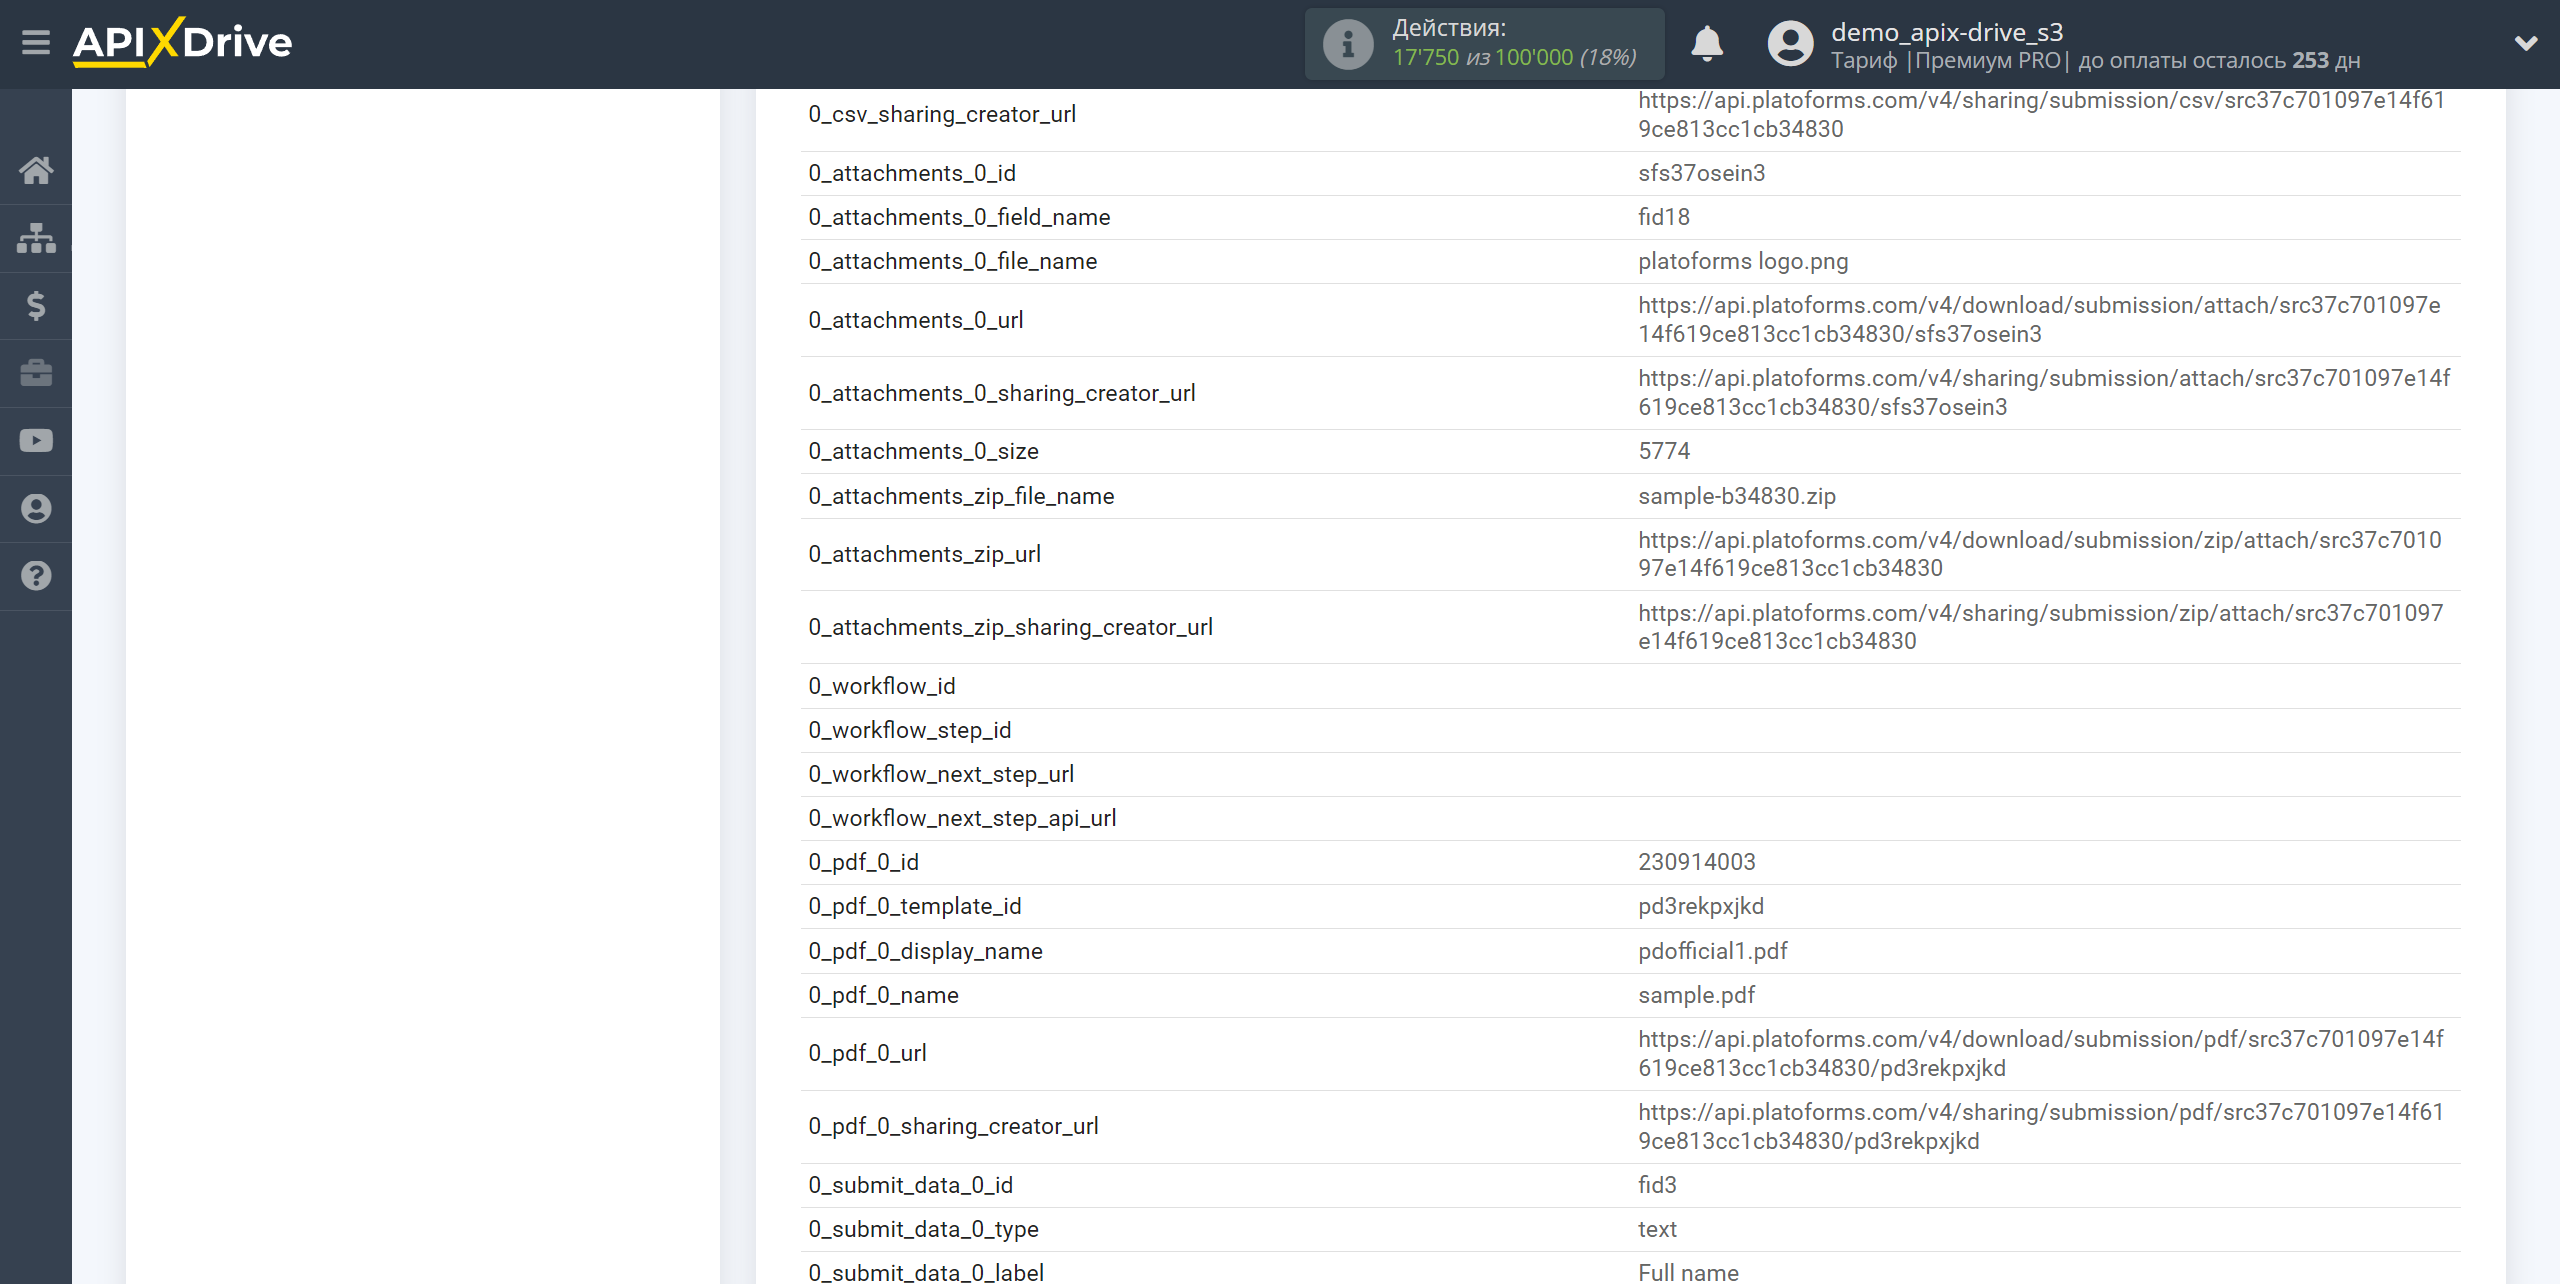This screenshot has width=2560, height=1284.
Task: Select the 0_workflow_next_step_url field name
Action: point(941,774)
